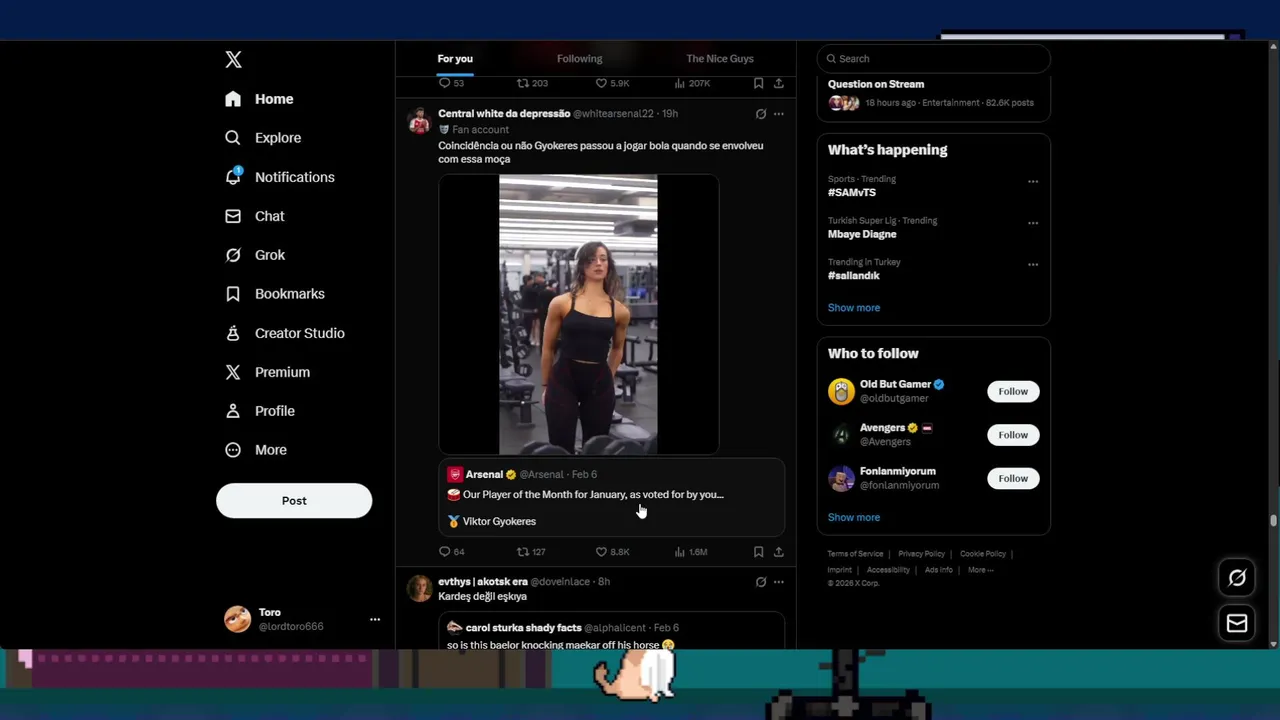
Task: Switch to the For you tab
Action: [455, 59]
